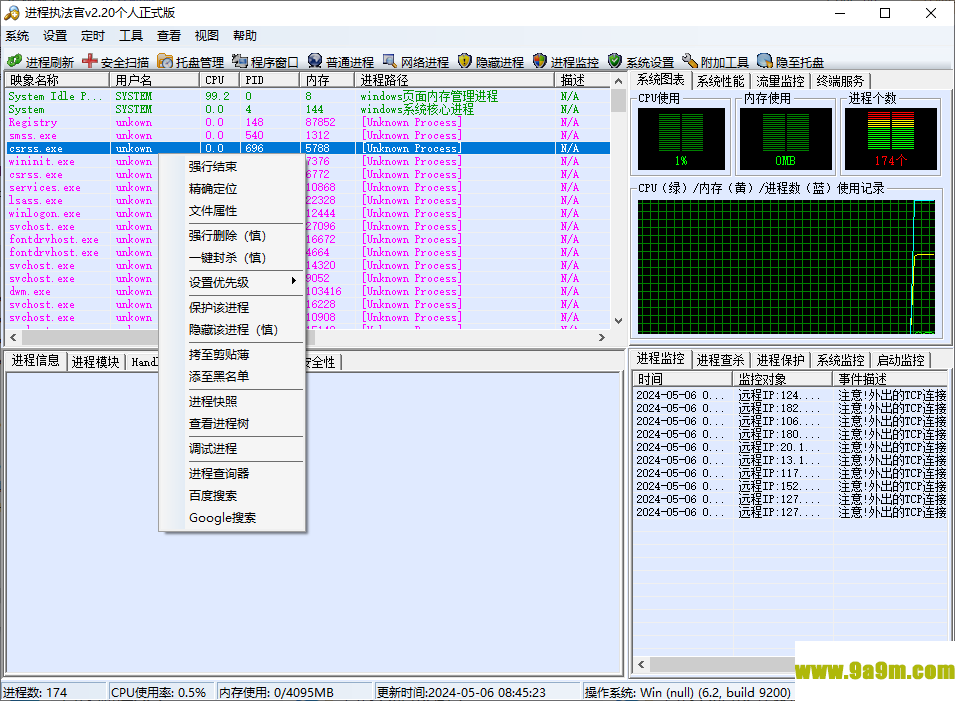Viewport: 955px width, 701px height.
Task: Select 进程快照 in the context menu
Action: coord(232,401)
